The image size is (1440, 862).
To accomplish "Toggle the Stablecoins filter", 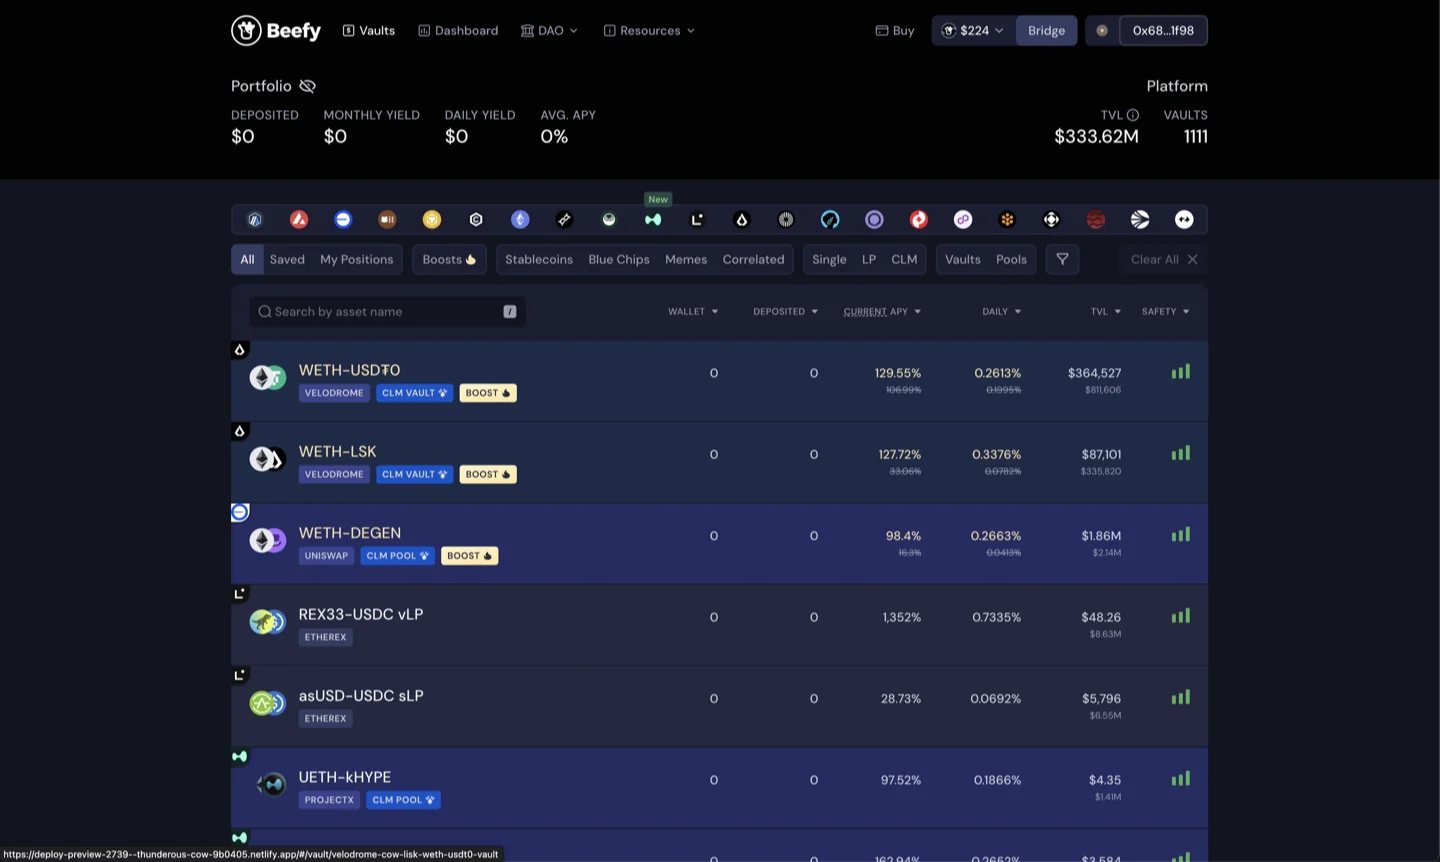I will point(539,259).
